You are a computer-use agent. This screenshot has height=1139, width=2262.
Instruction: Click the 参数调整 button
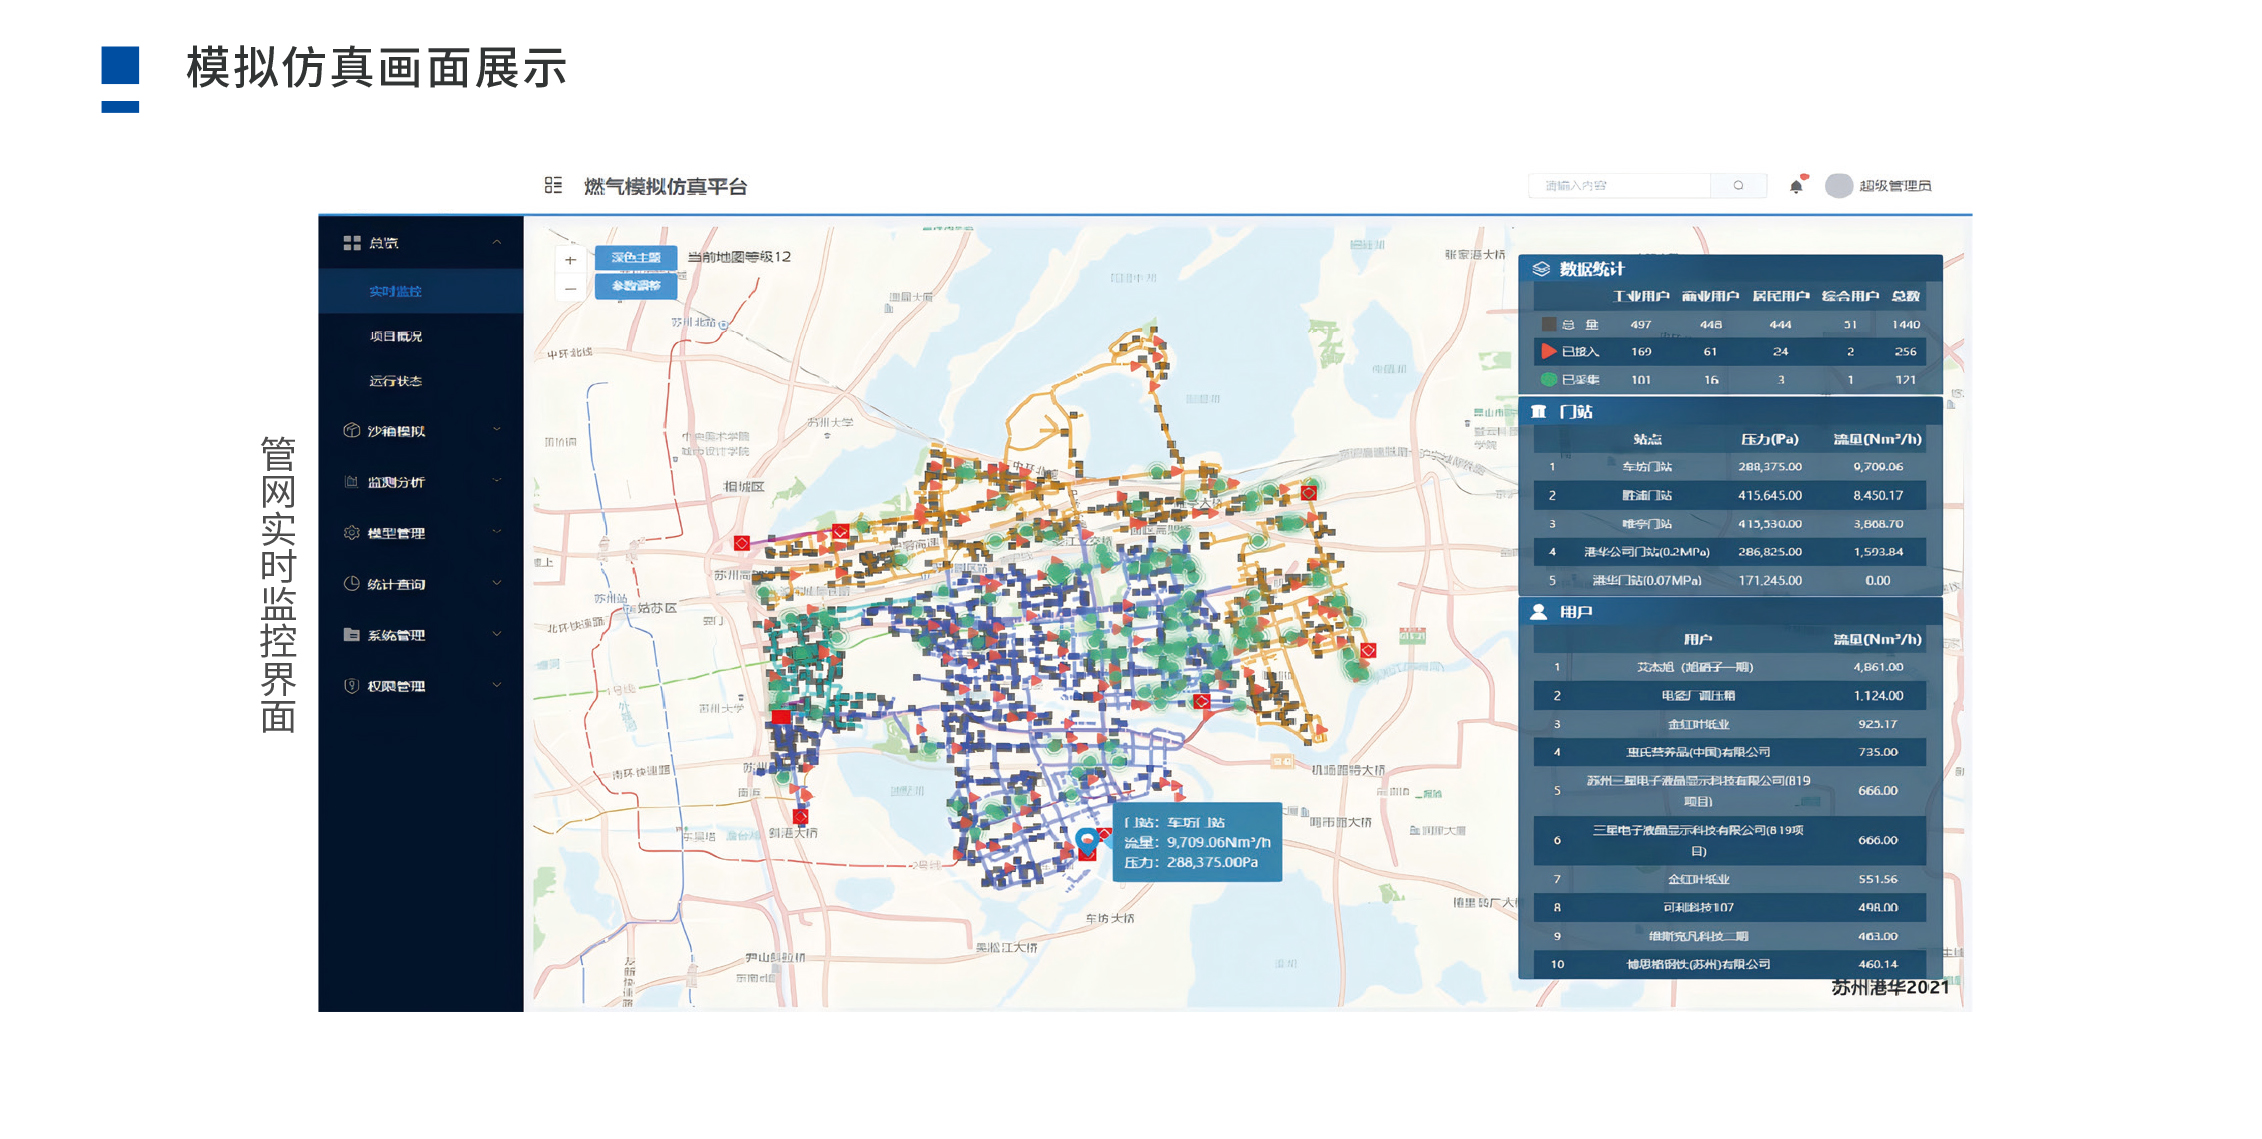point(636,286)
